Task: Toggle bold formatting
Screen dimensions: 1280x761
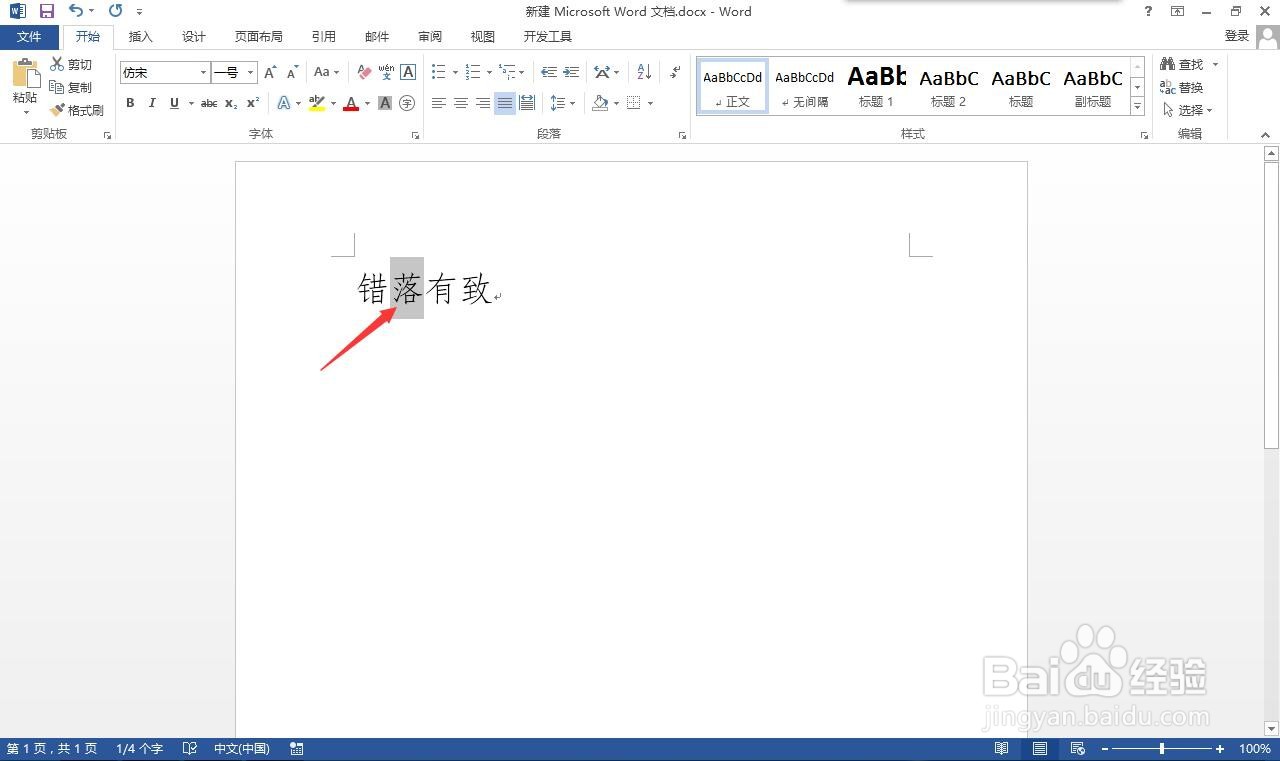Action: tap(130, 103)
